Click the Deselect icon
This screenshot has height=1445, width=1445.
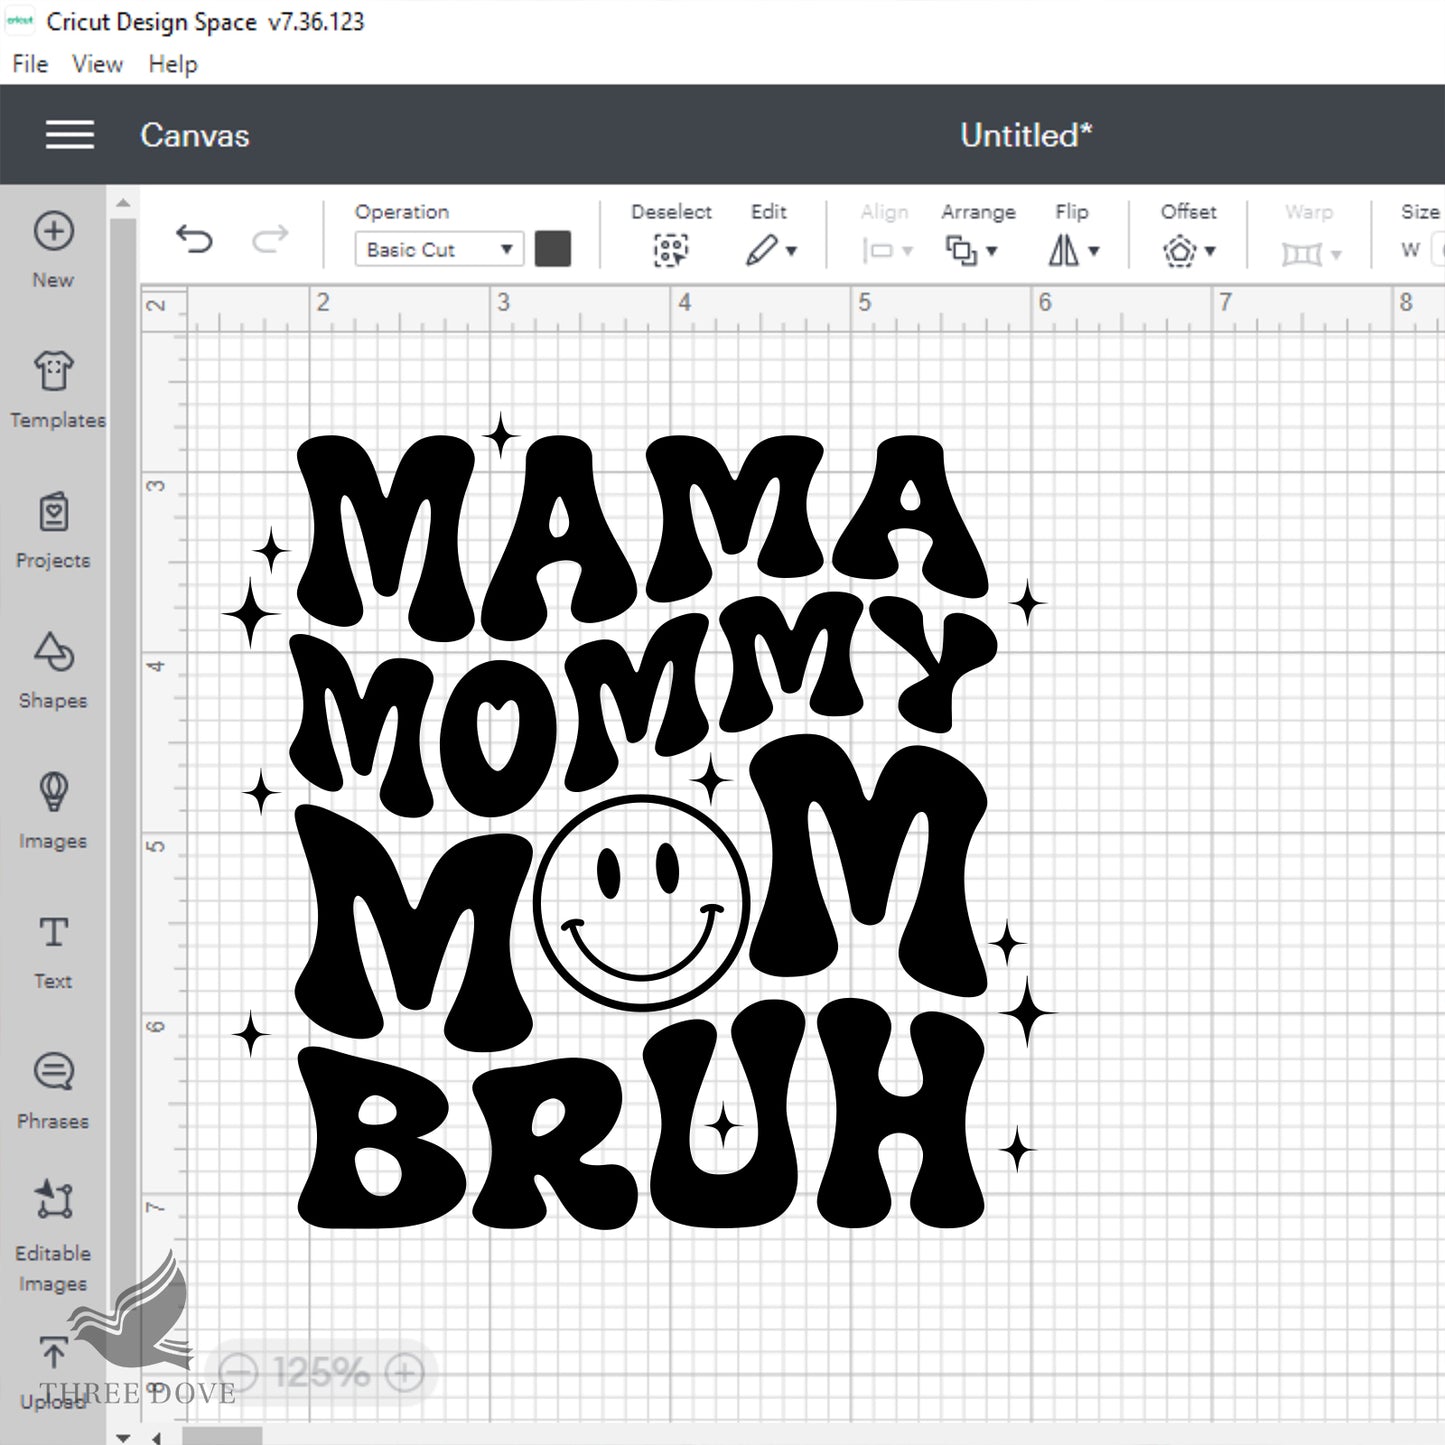671,250
